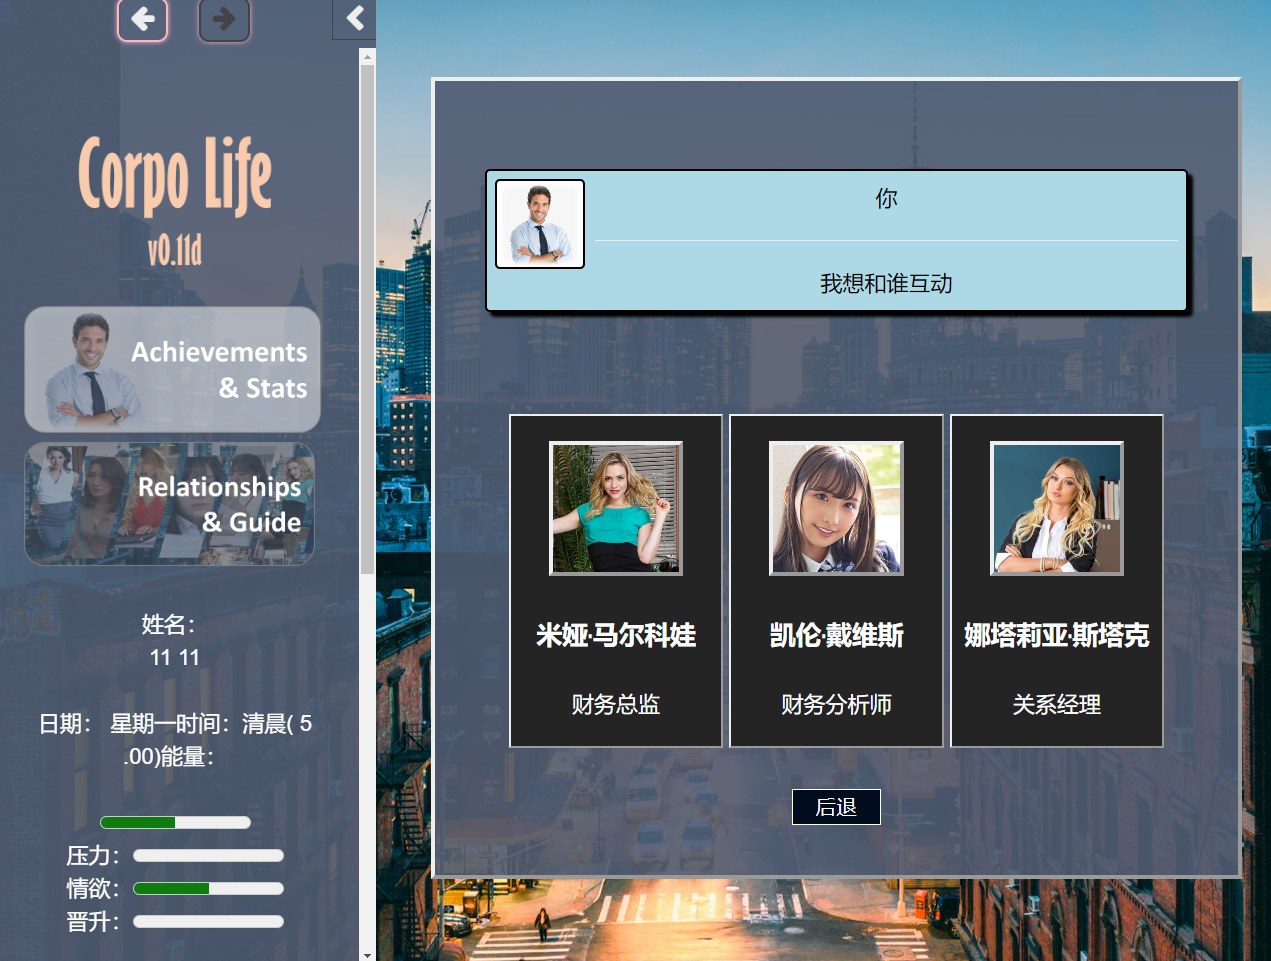Click the 关系经理 role label
The height and width of the screenshot is (961, 1271).
tap(1057, 705)
